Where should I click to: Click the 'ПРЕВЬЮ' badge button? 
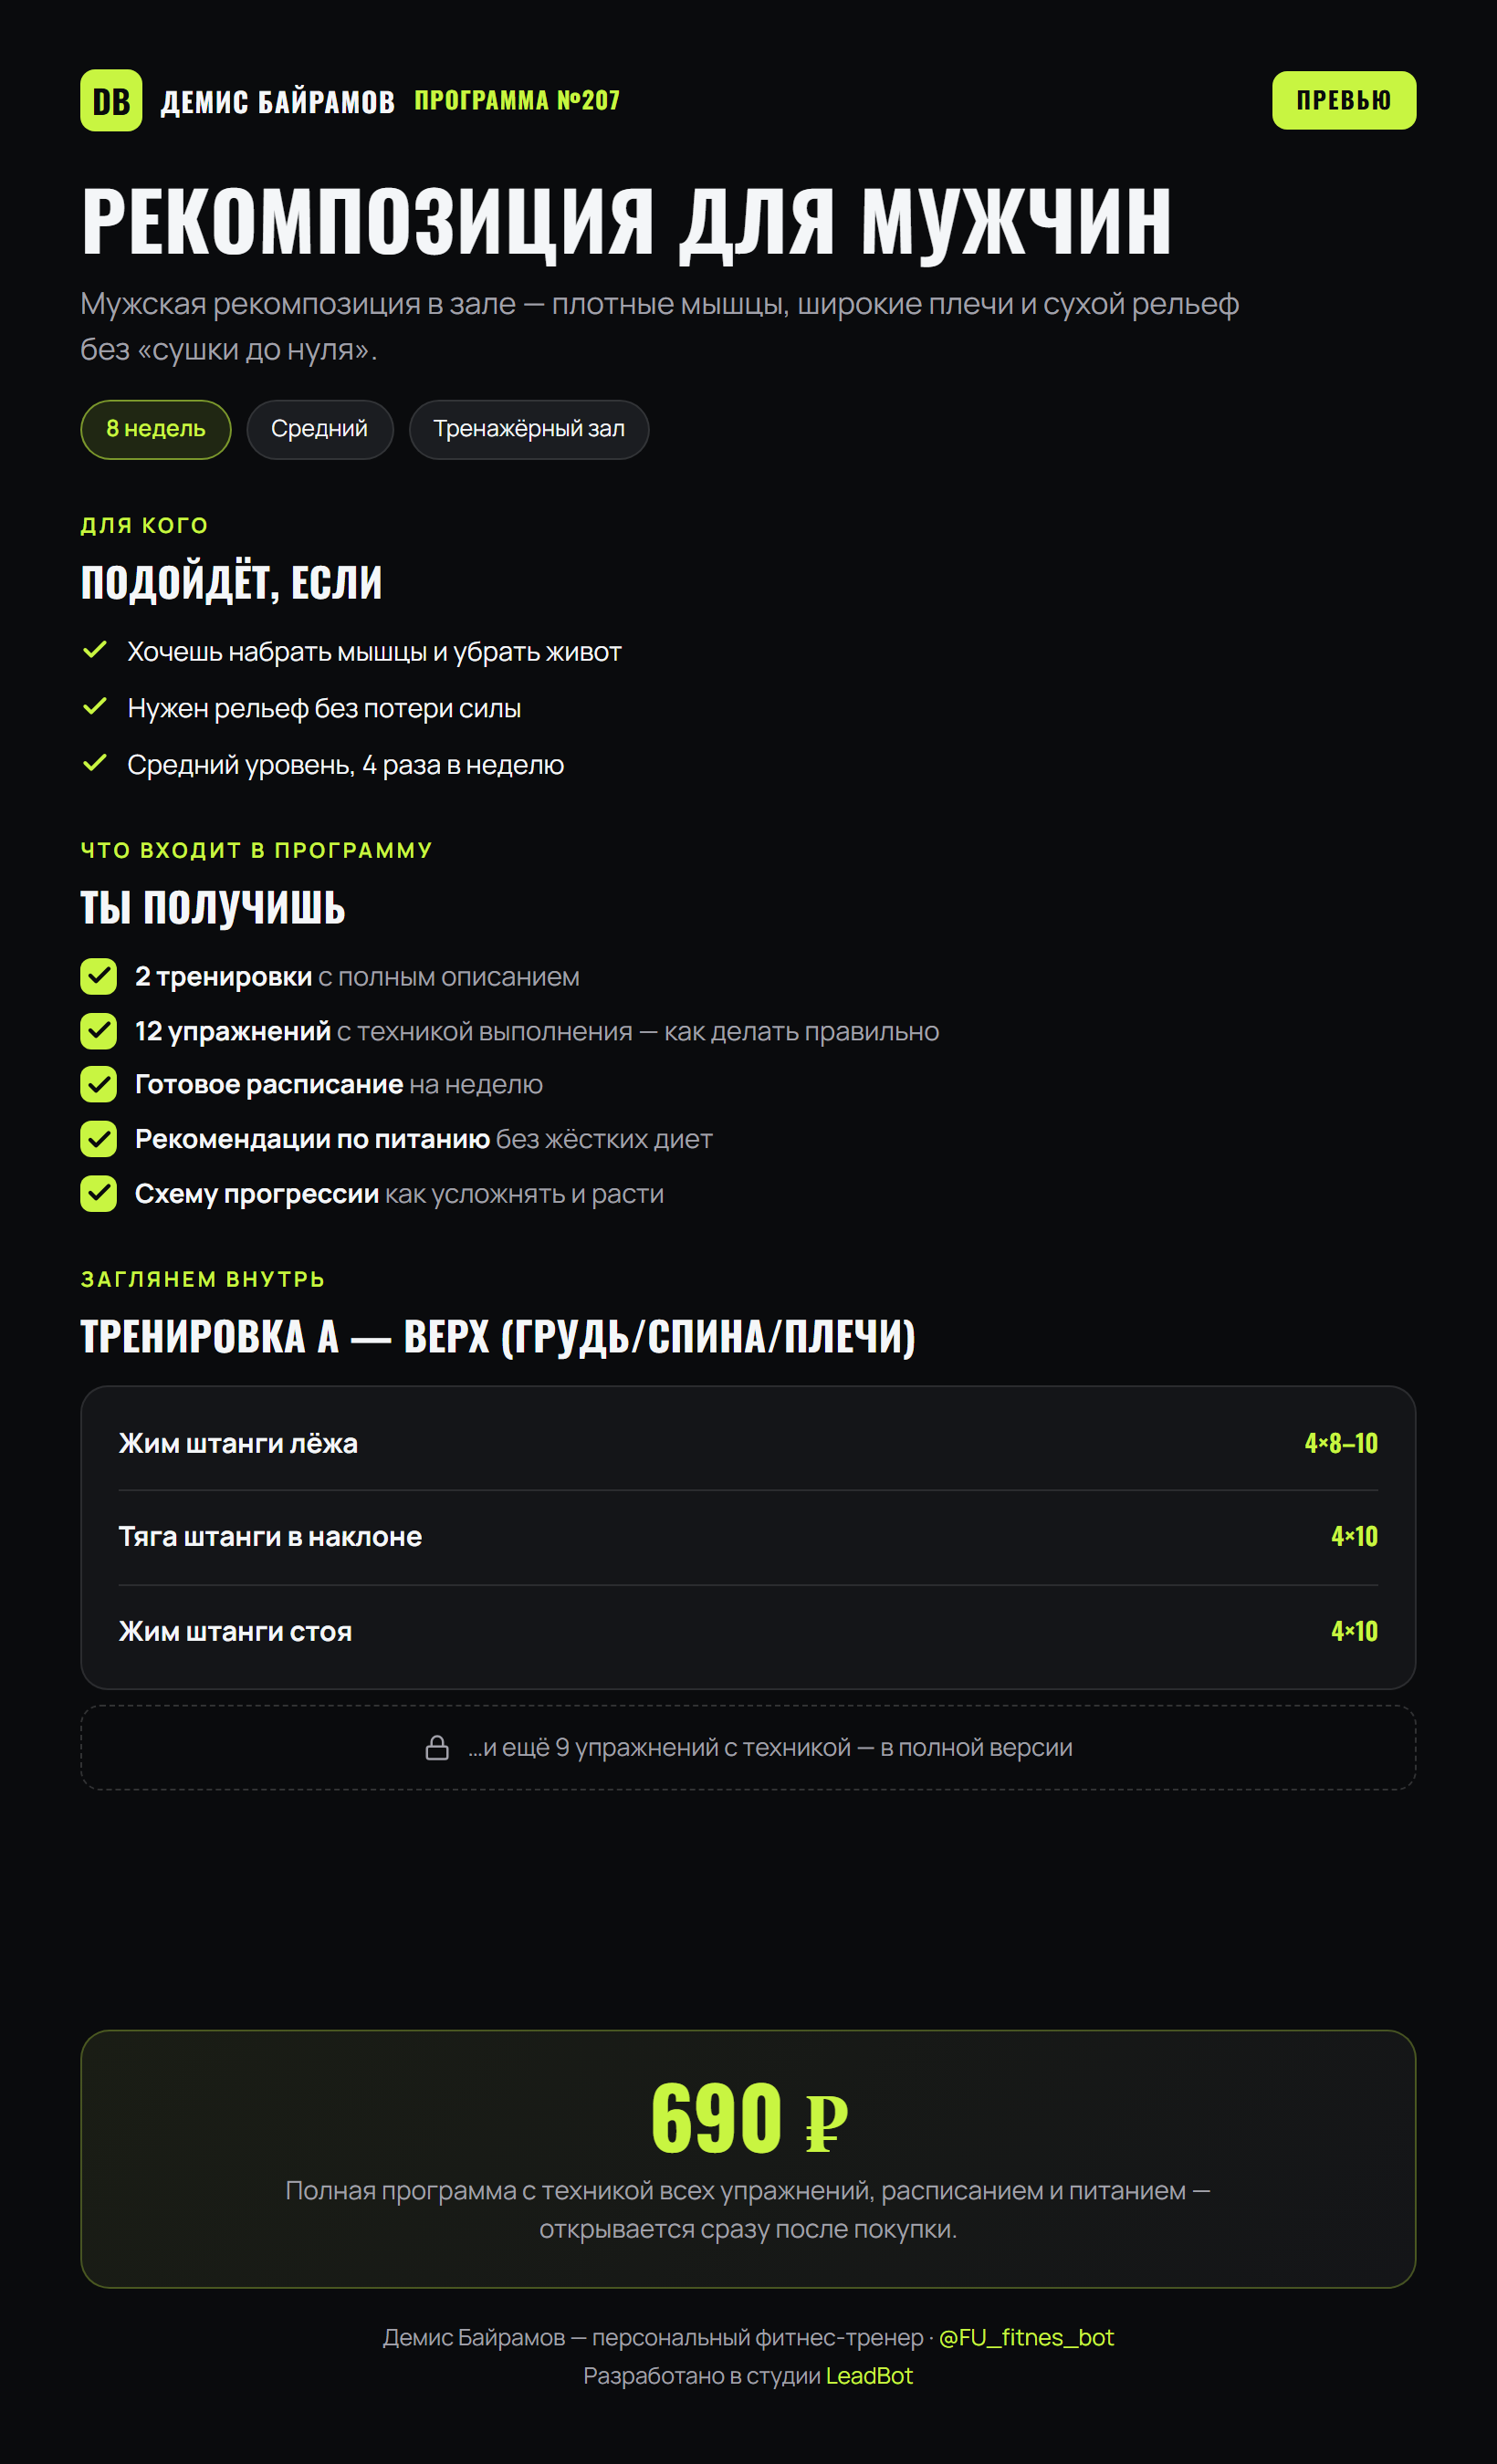pos(1343,100)
